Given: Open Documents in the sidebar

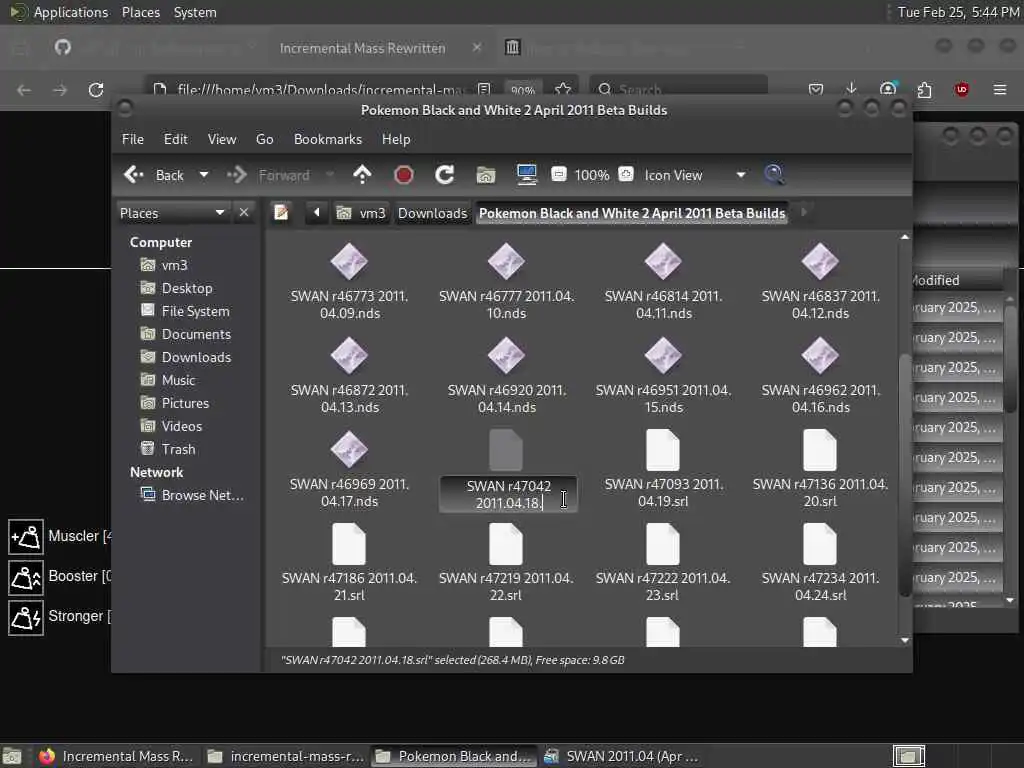Looking at the screenshot, I should (195, 334).
